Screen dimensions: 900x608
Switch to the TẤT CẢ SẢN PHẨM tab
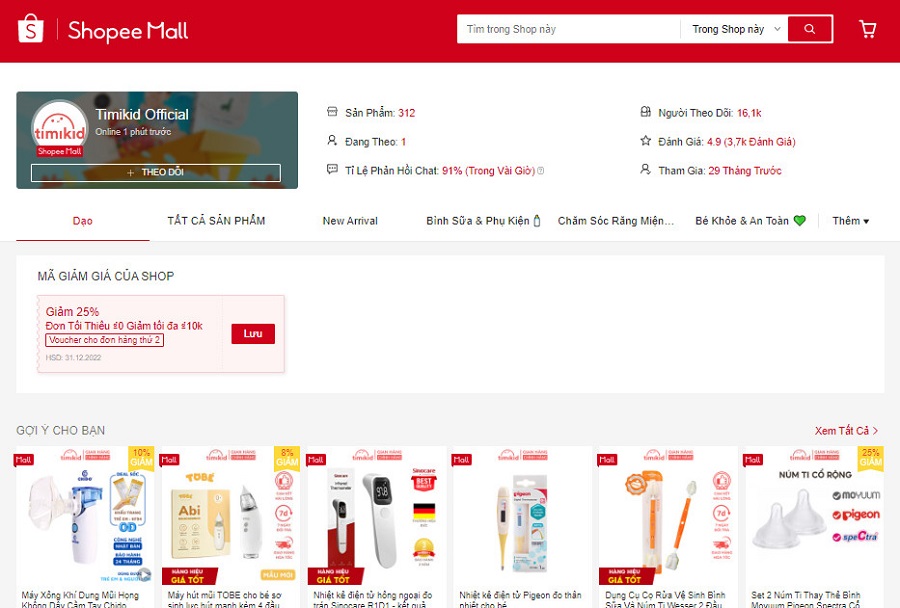[216, 221]
